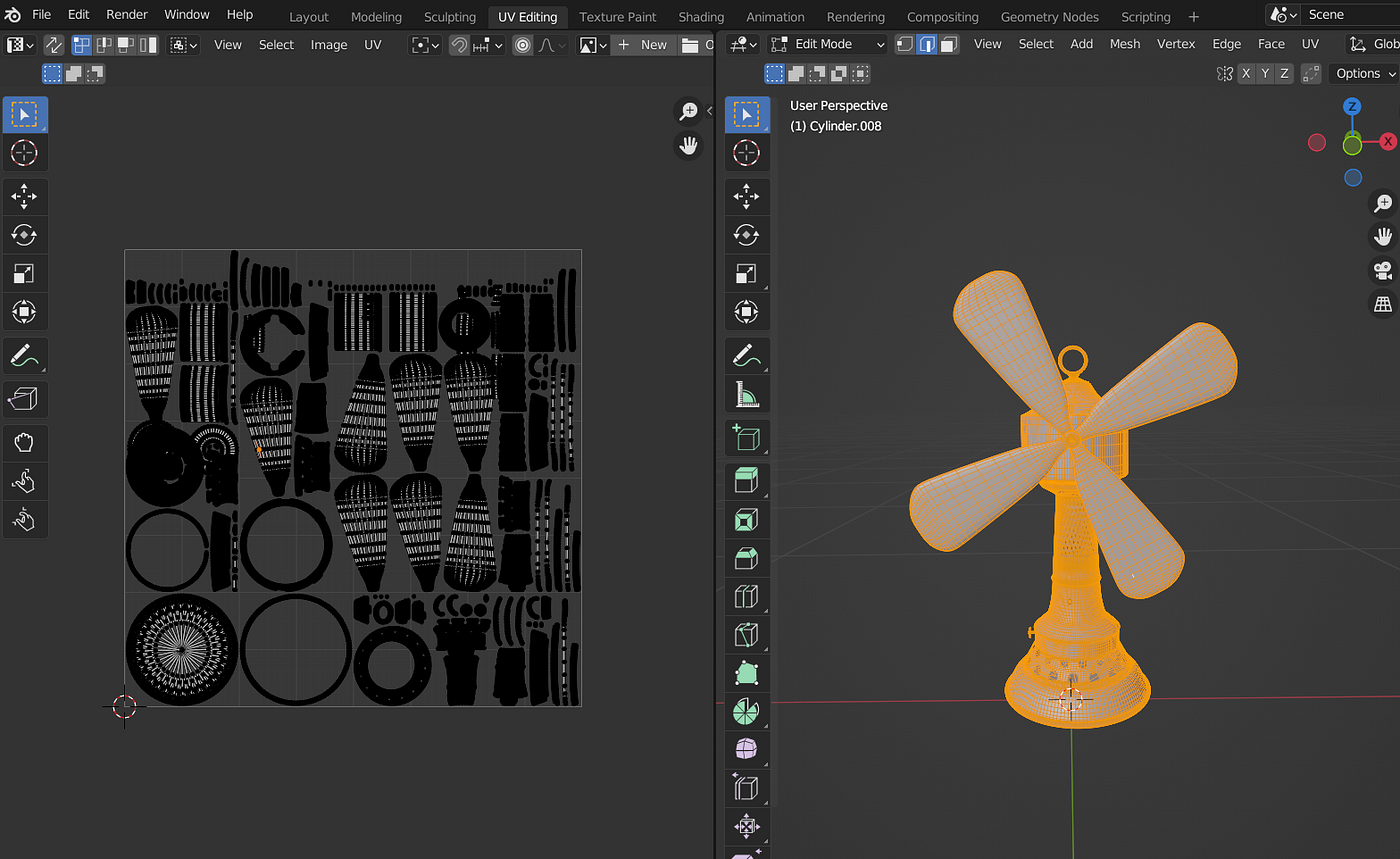Select the Move tool in the UV editor toolbar

click(24, 196)
